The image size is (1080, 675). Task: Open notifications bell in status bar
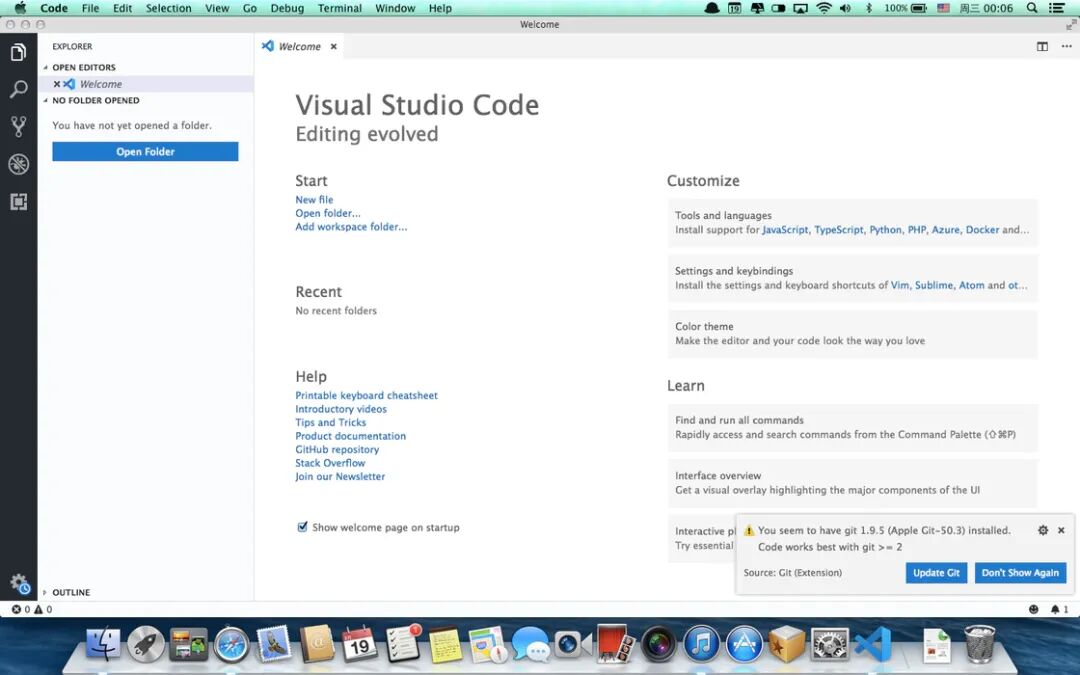pyautogui.click(x=1059, y=610)
